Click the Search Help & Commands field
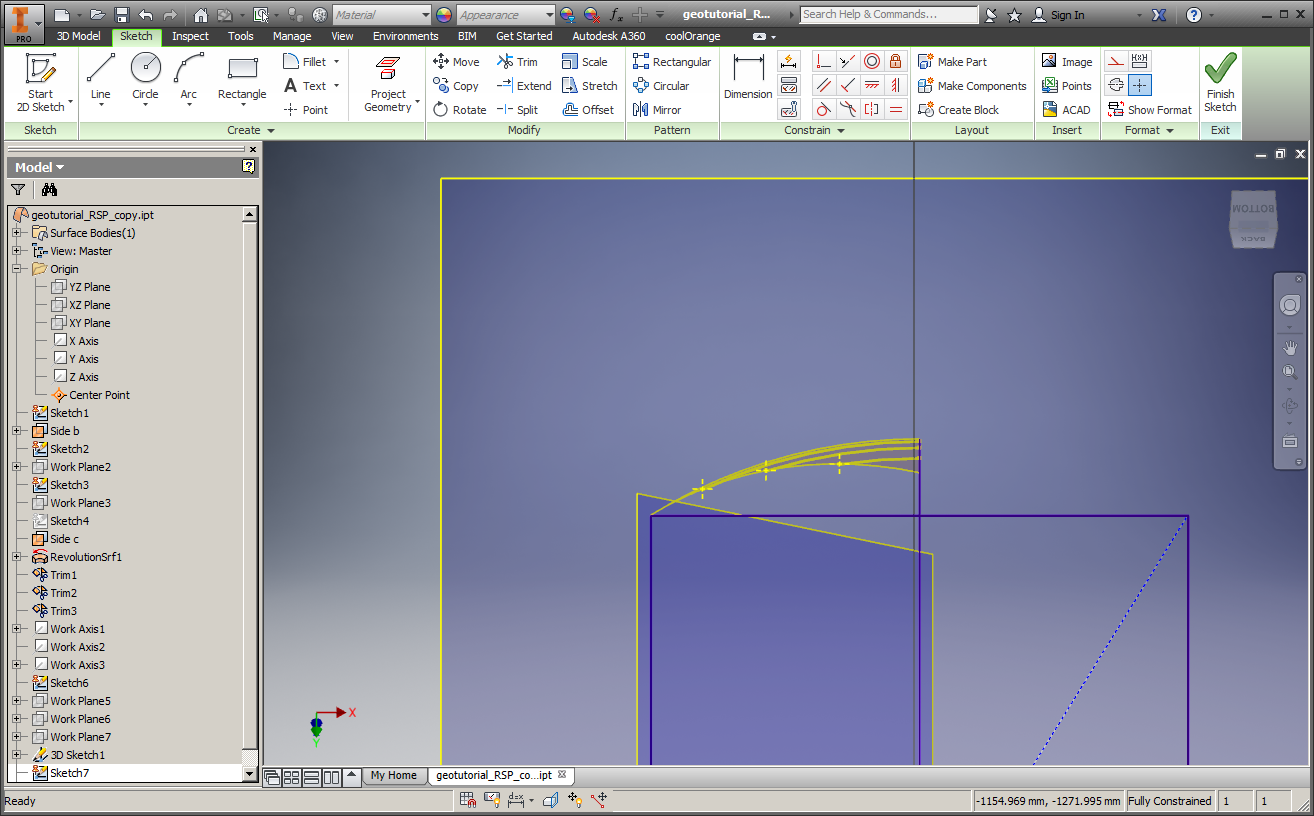 pos(889,15)
